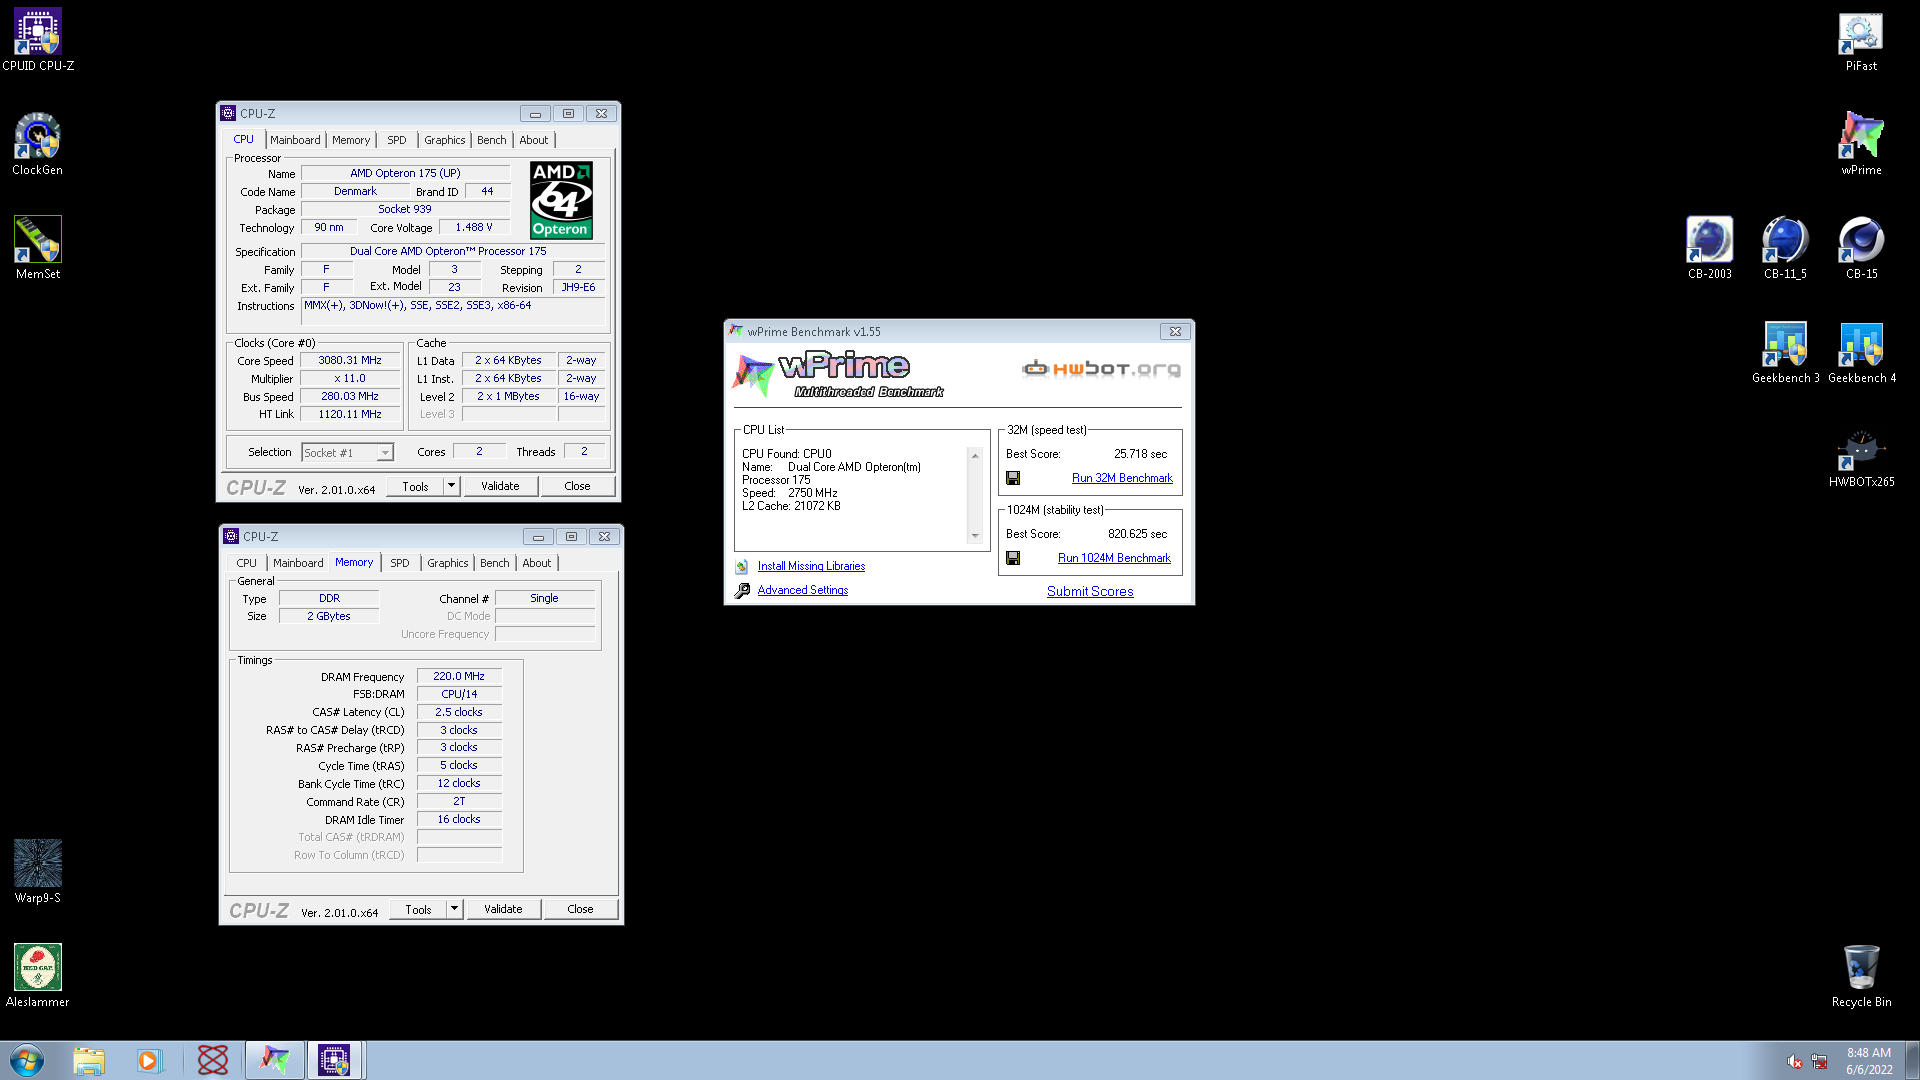Viewport: 1920px width, 1080px height.
Task: Open Memory tab in top CPU-Z window
Action: pyautogui.click(x=351, y=140)
